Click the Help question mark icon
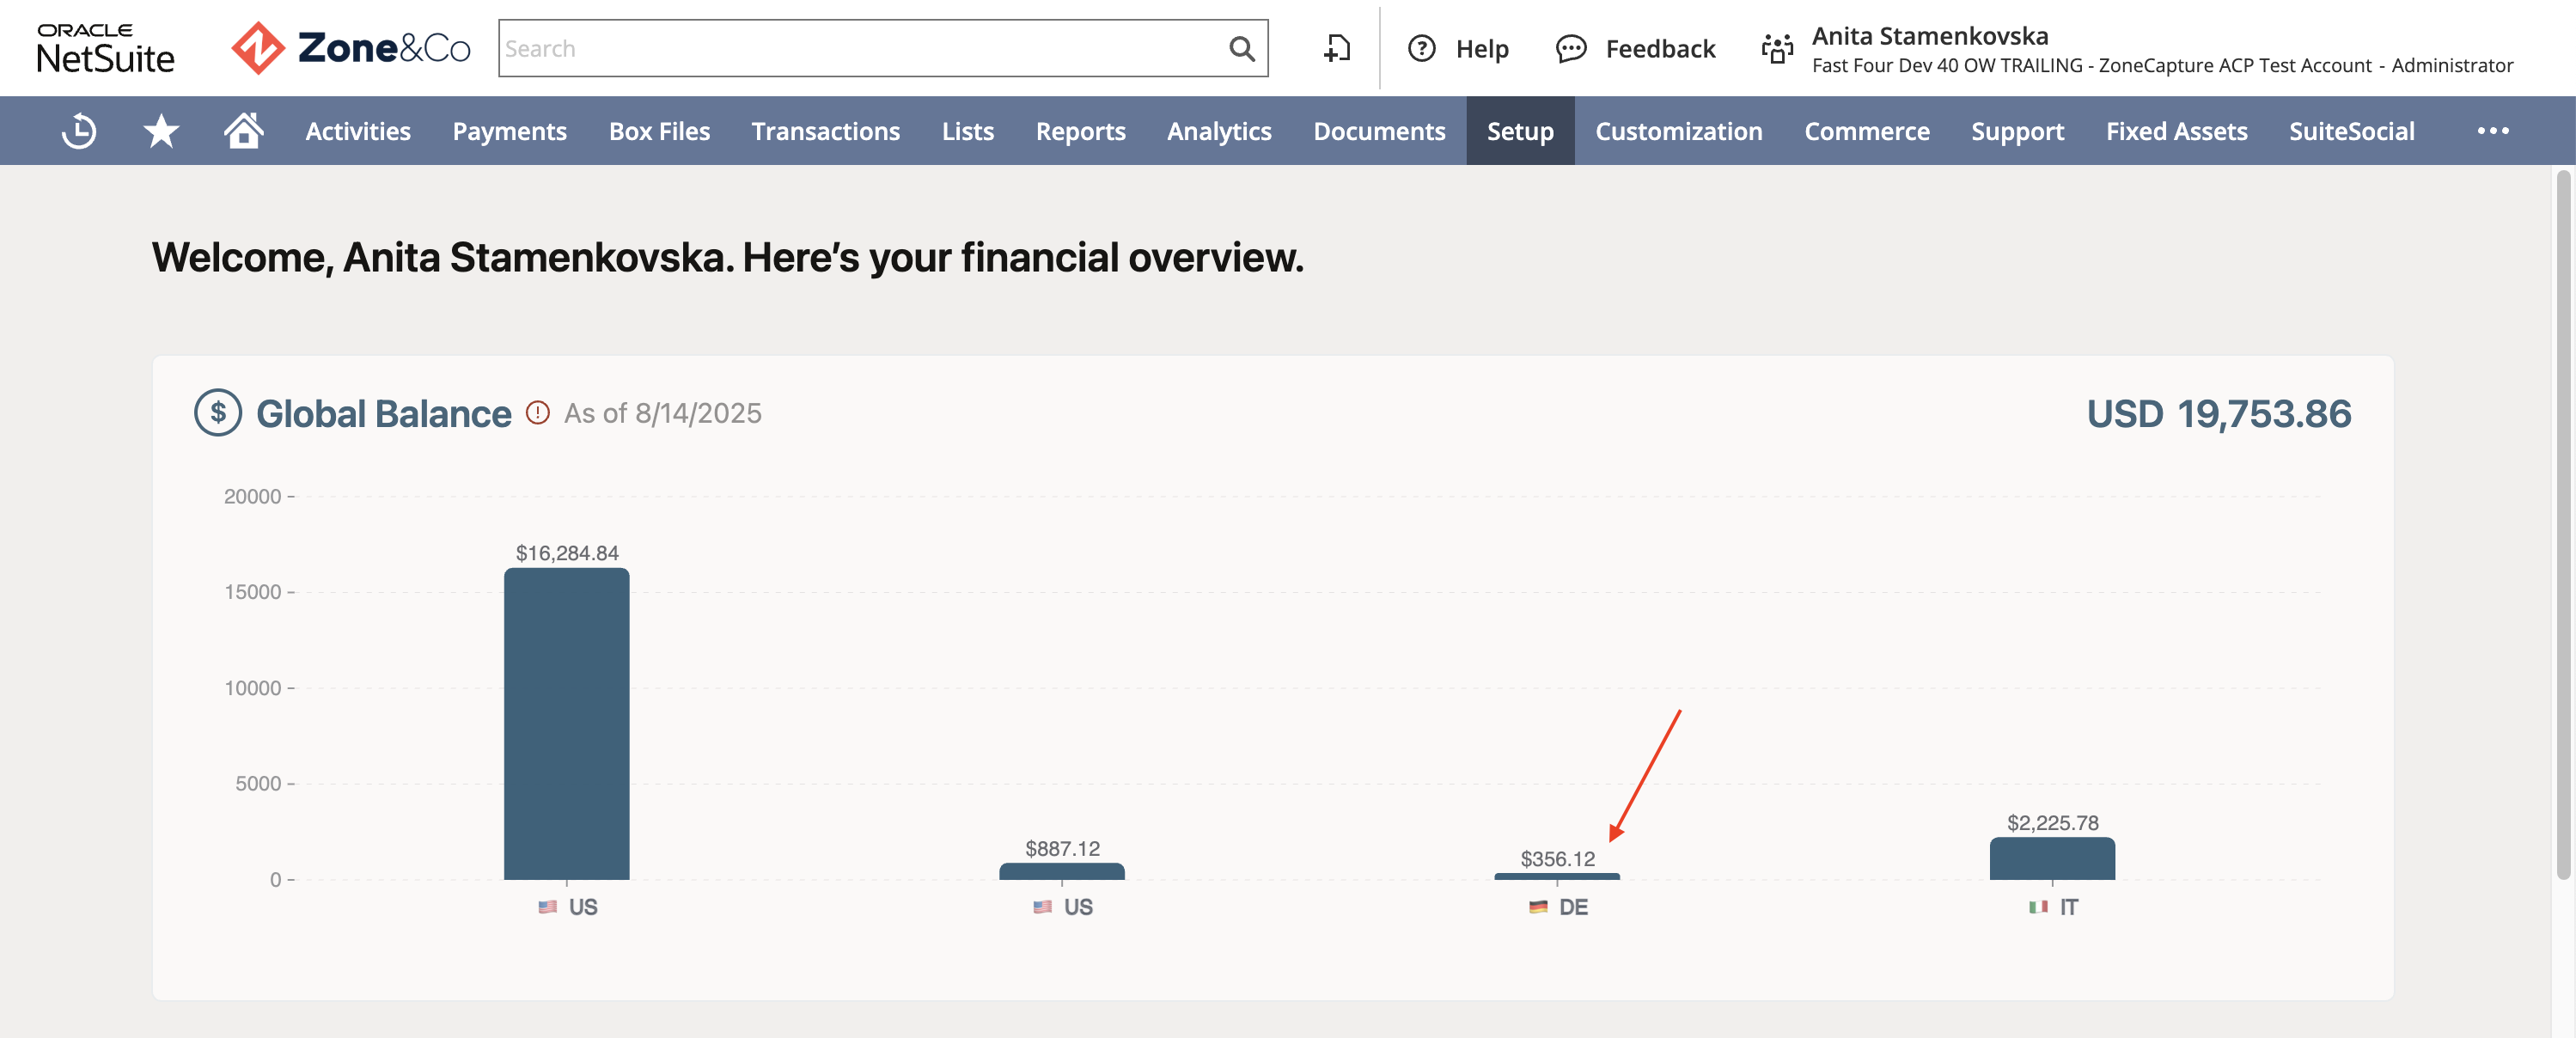 point(1421,48)
